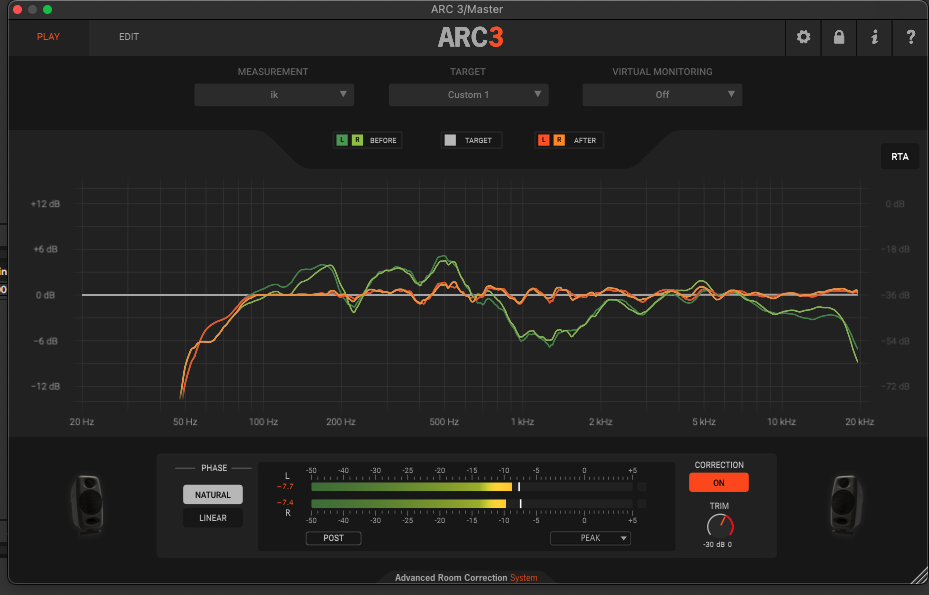Open the Virtual Monitoring dropdown

click(x=662, y=95)
